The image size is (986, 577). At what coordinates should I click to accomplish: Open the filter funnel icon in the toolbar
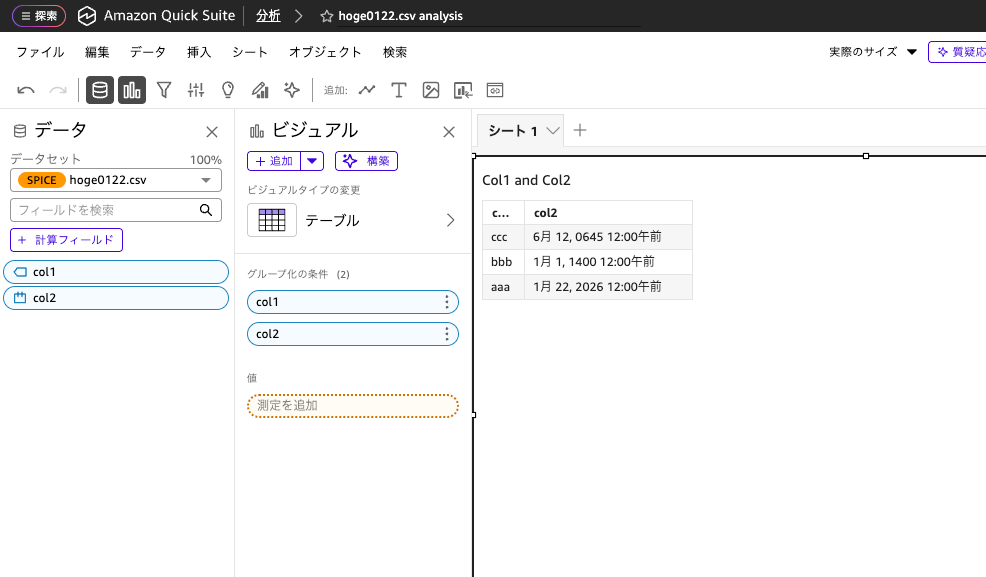point(163,89)
